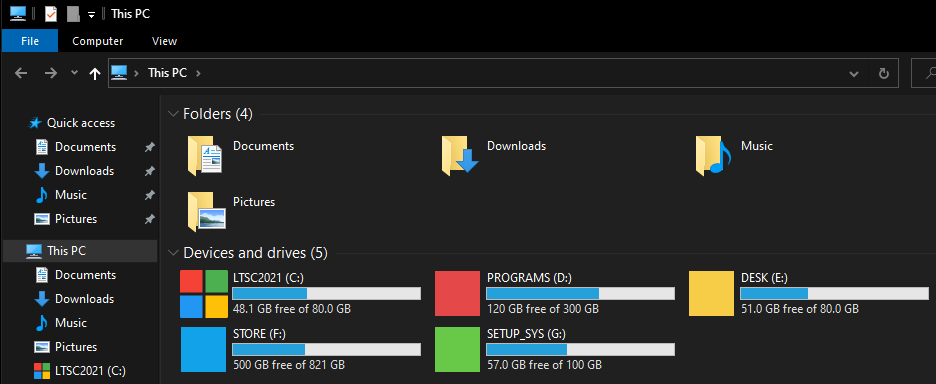The image size is (936, 384).
Task: Collapse the Folders (4) group
Action: (173, 113)
